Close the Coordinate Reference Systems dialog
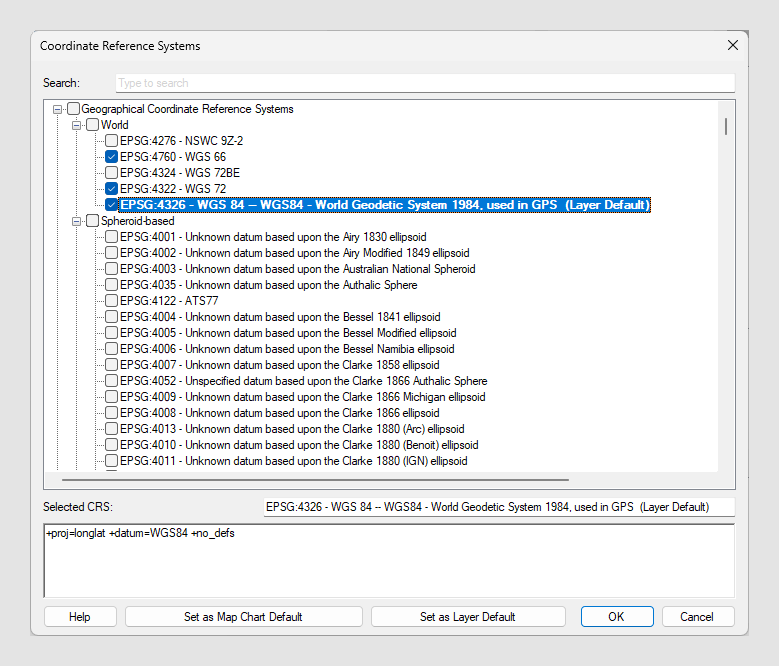Screen dimensions: 779x666 (x=733, y=45)
